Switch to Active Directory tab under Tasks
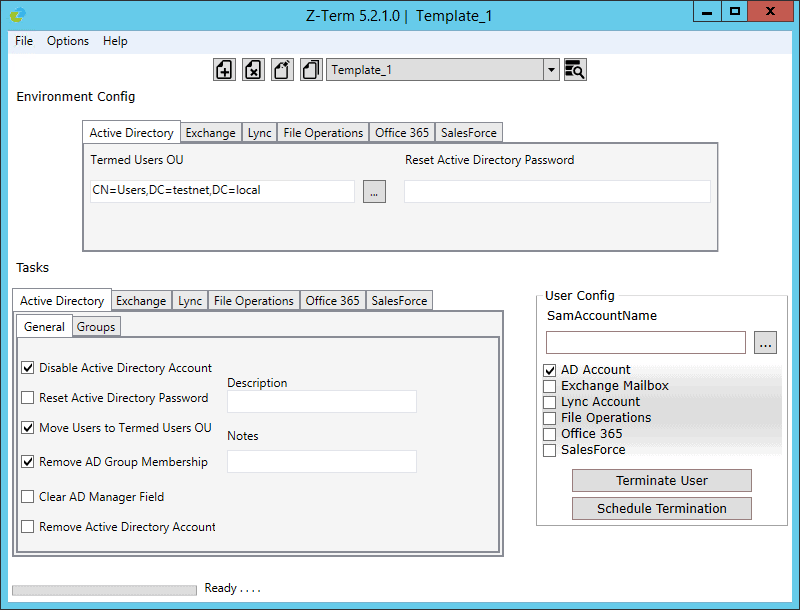The width and height of the screenshot is (800, 610). (62, 301)
